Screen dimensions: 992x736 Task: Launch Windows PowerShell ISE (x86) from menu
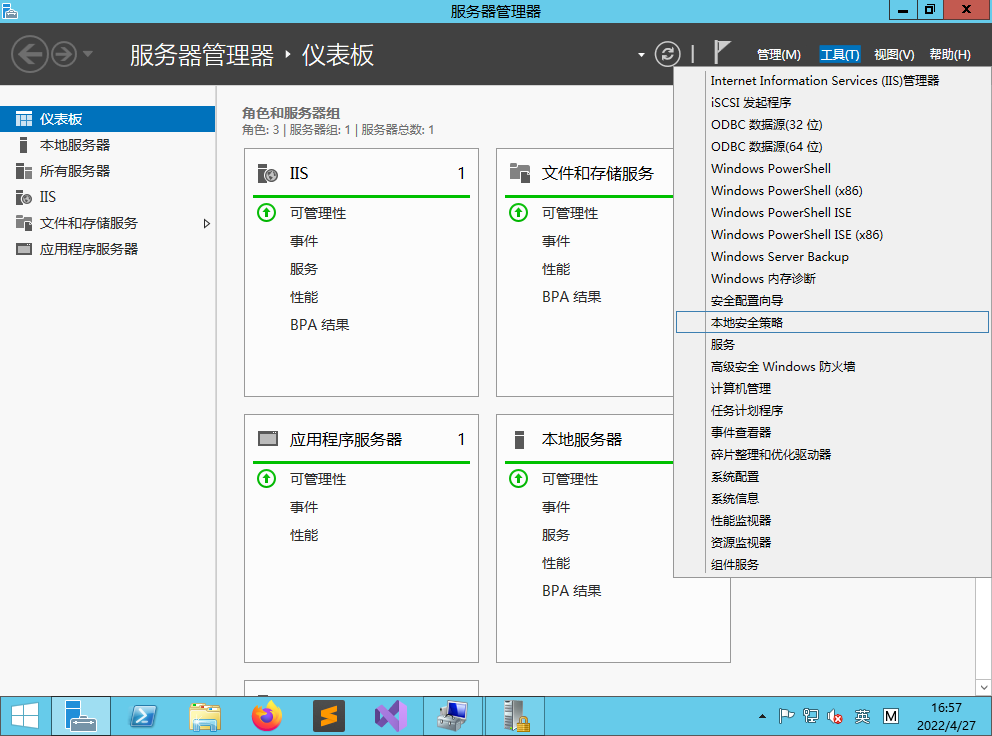click(832, 234)
